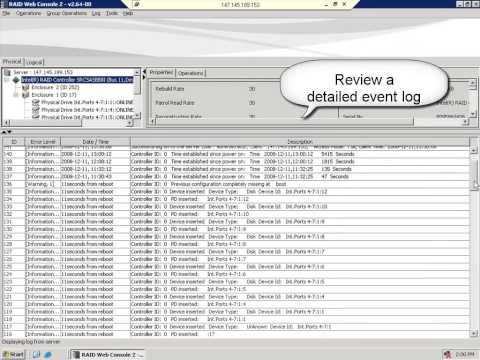Collapse left pane with splitter left arrow

click(144, 71)
